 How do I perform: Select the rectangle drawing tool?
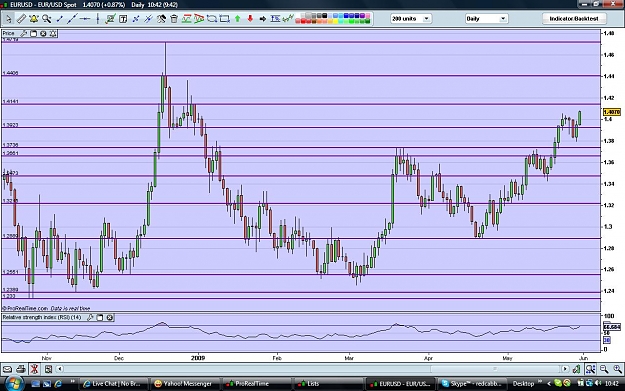224,18
